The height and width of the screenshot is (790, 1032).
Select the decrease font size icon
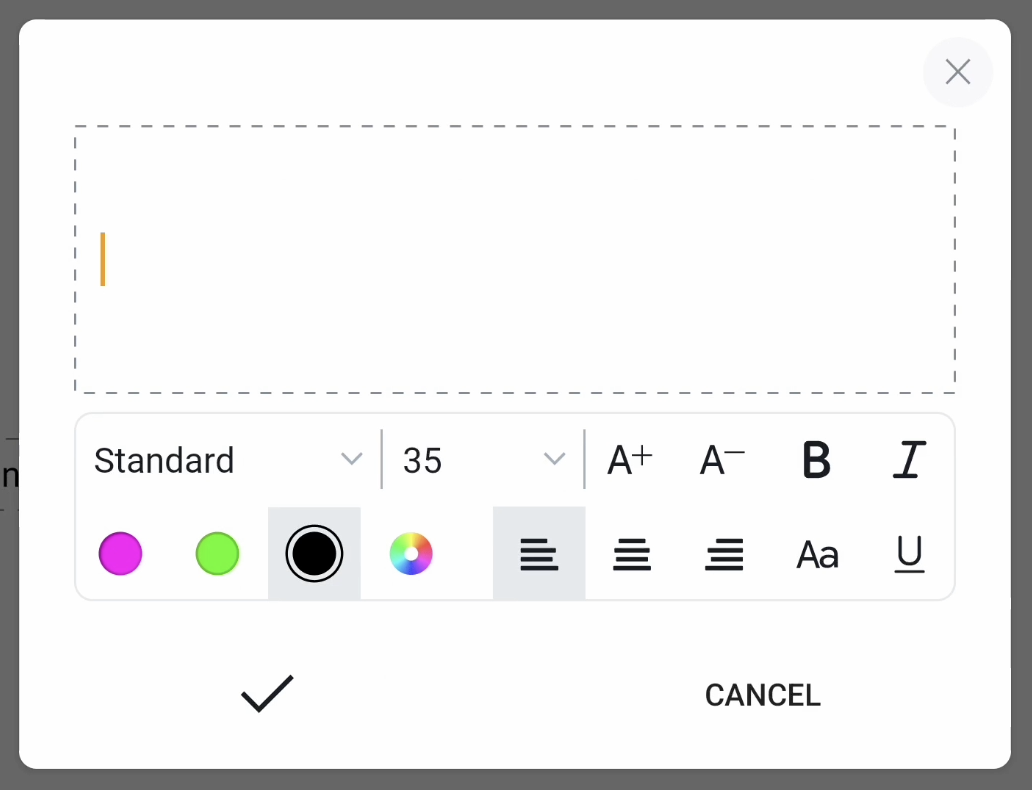[721, 460]
